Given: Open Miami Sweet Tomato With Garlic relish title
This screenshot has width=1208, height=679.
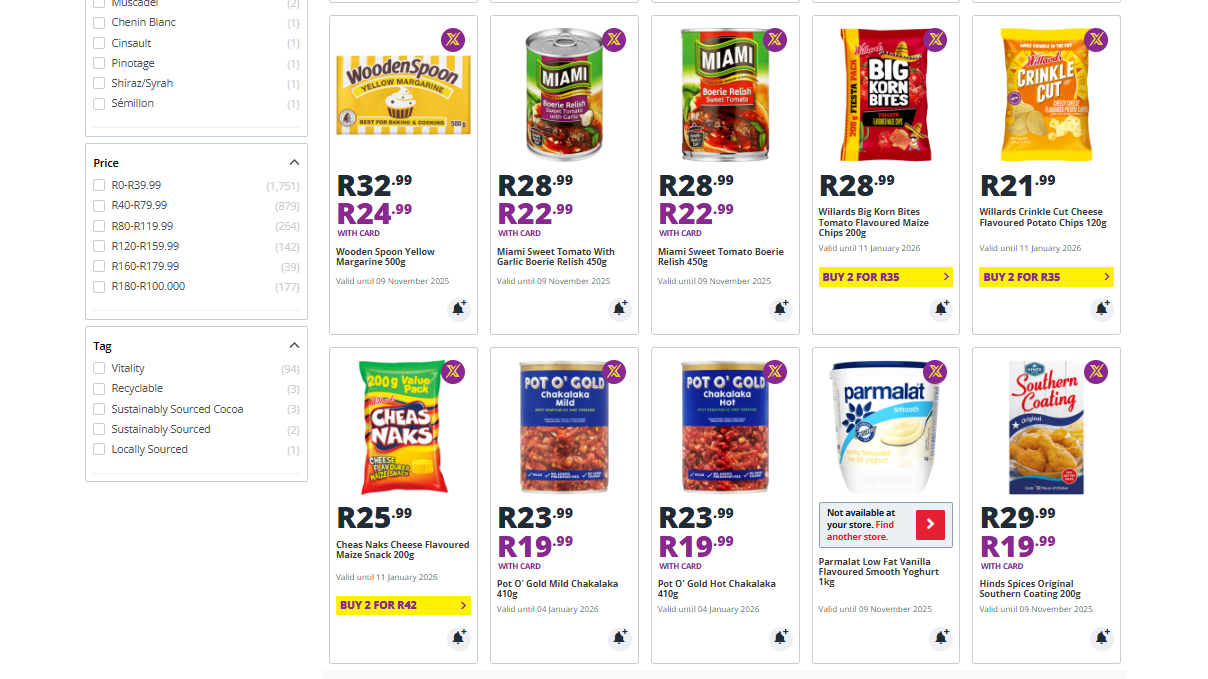Looking at the screenshot, I should click(555, 257).
